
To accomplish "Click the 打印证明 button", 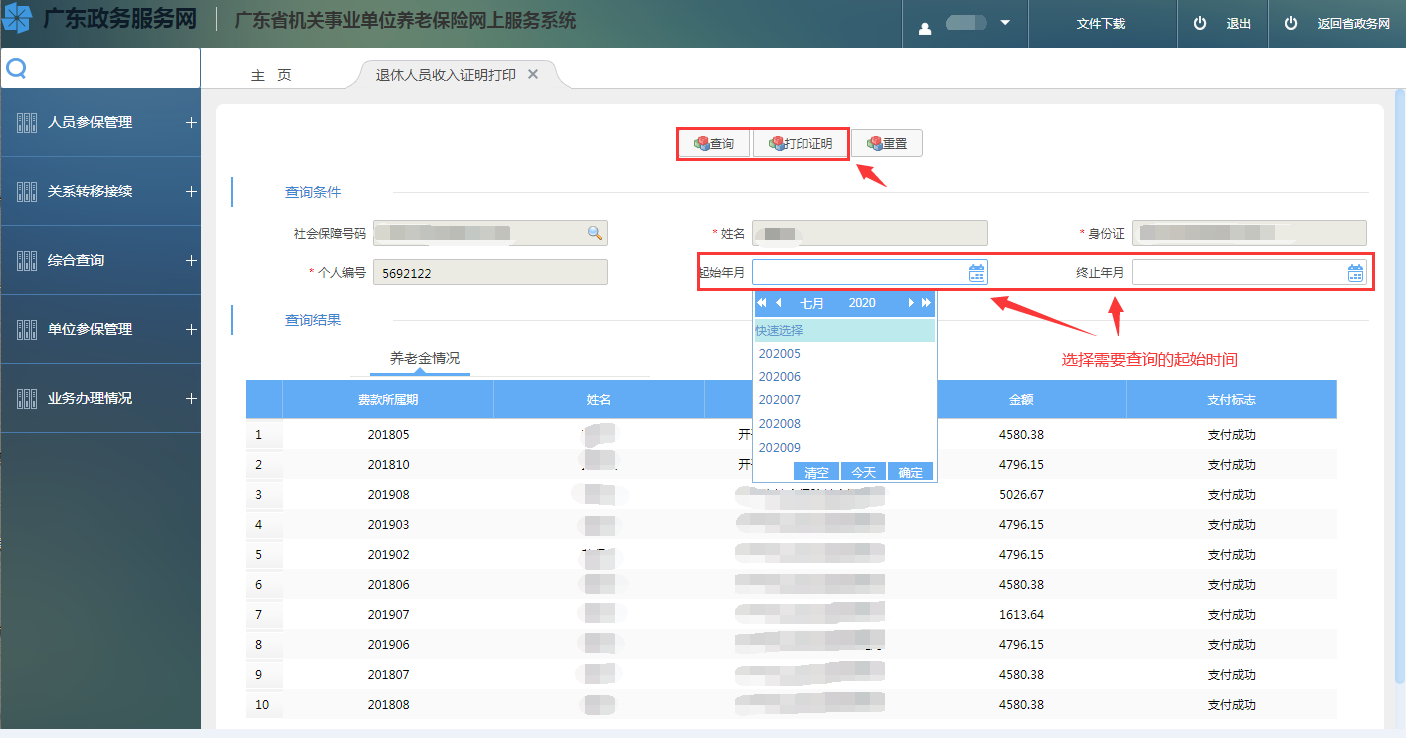I will [x=800, y=144].
